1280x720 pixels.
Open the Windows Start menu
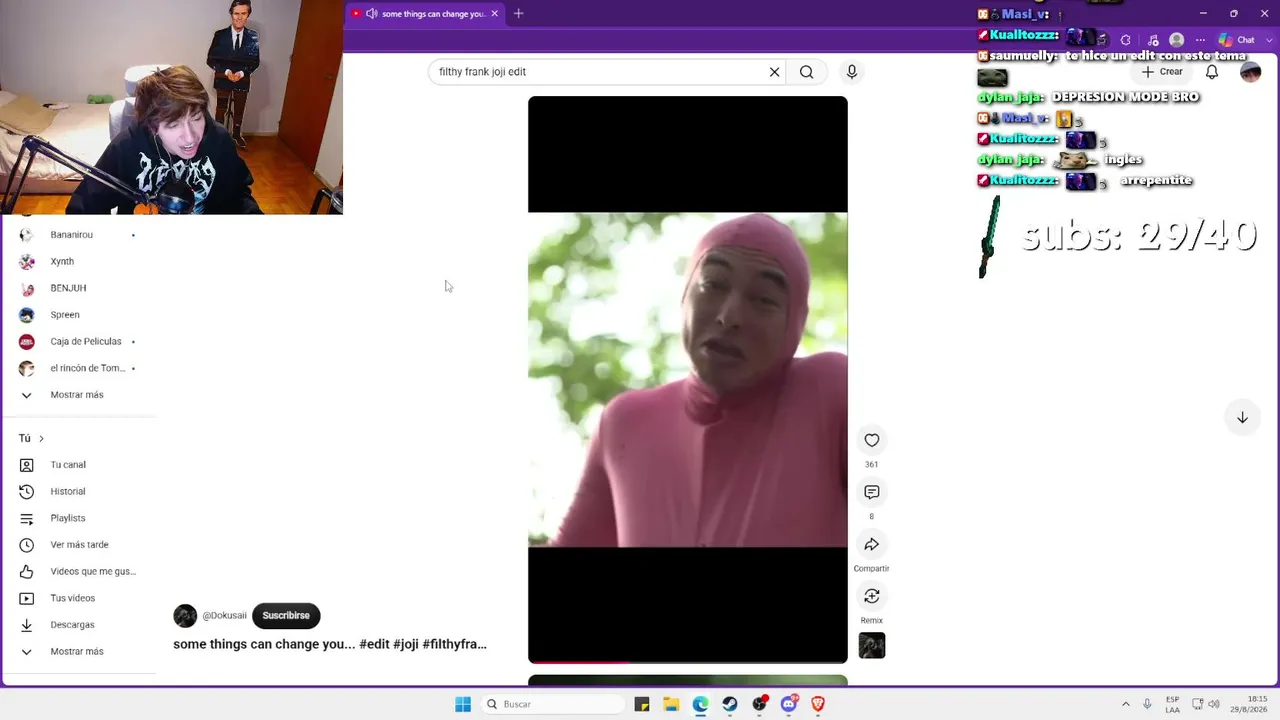pyautogui.click(x=463, y=704)
